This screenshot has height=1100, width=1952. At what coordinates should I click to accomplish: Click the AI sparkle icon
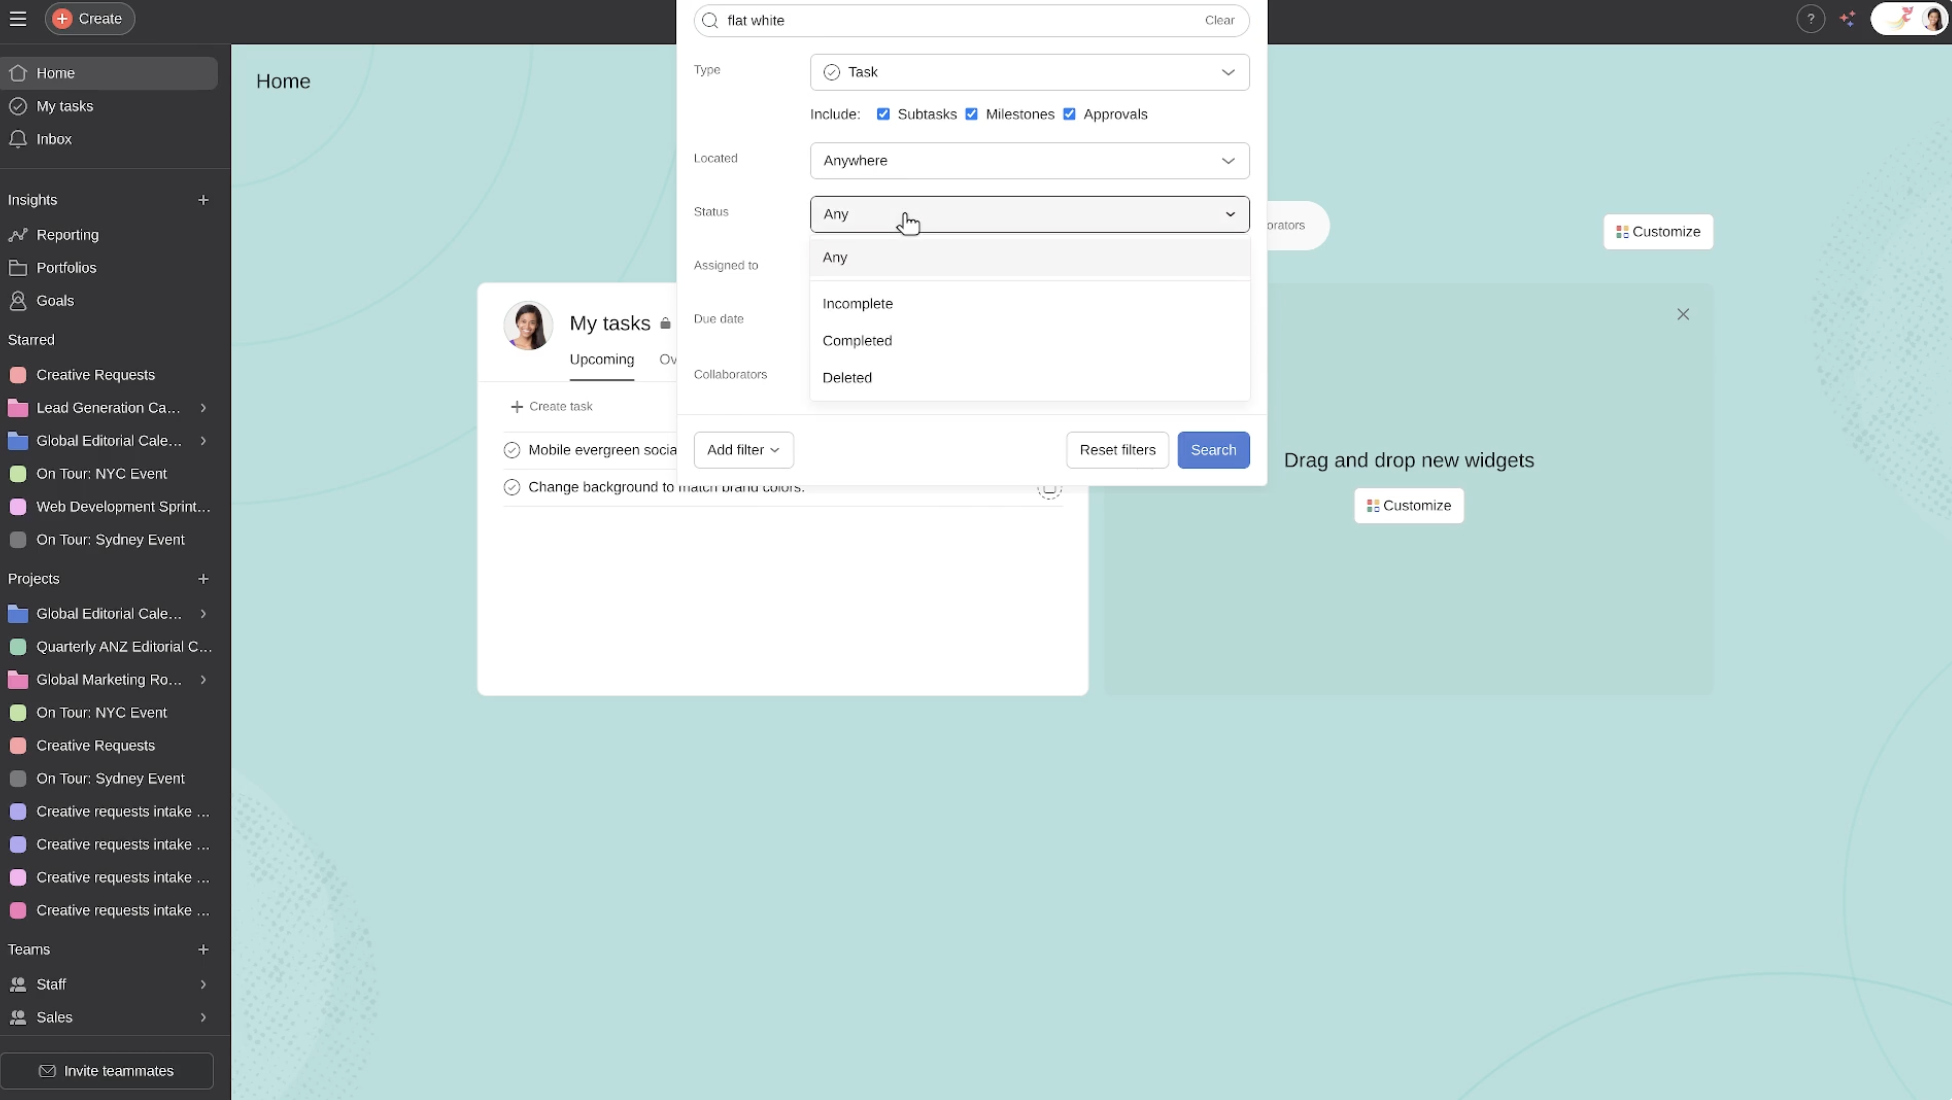1847,19
